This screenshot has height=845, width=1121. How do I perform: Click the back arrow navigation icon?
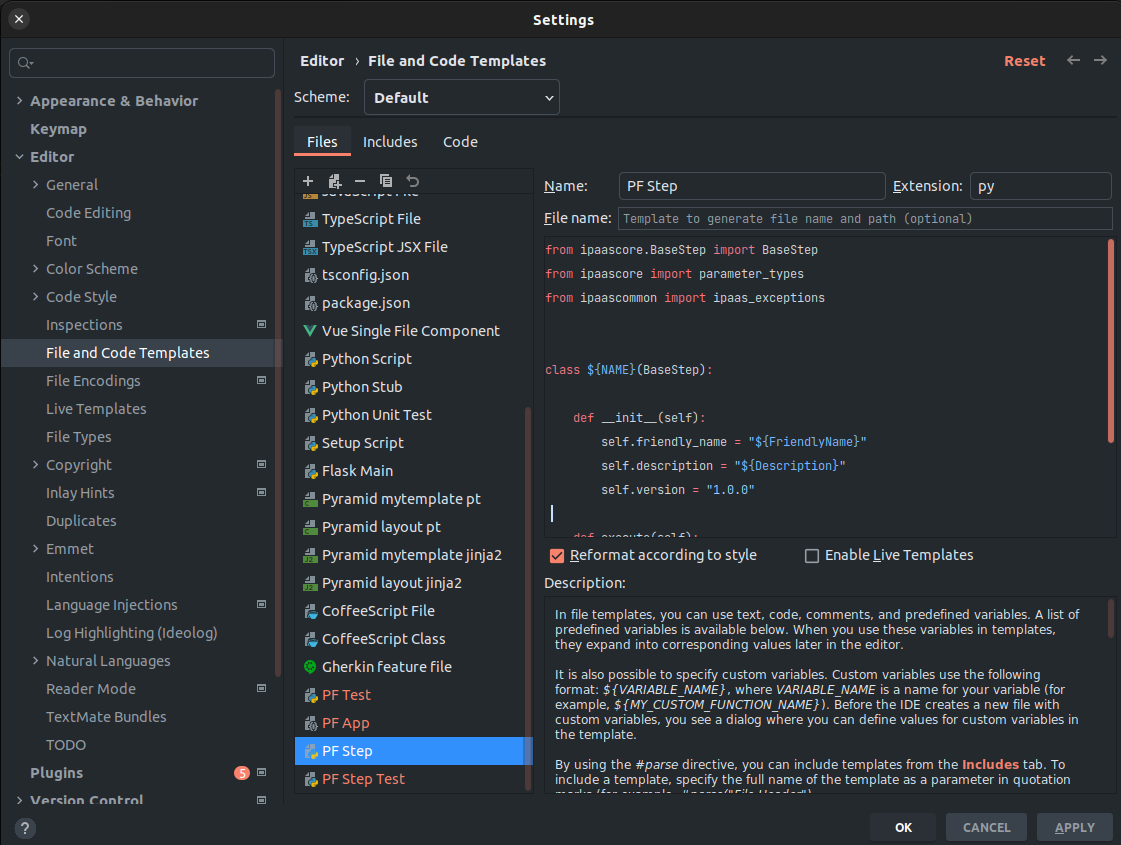(1073, 61)
